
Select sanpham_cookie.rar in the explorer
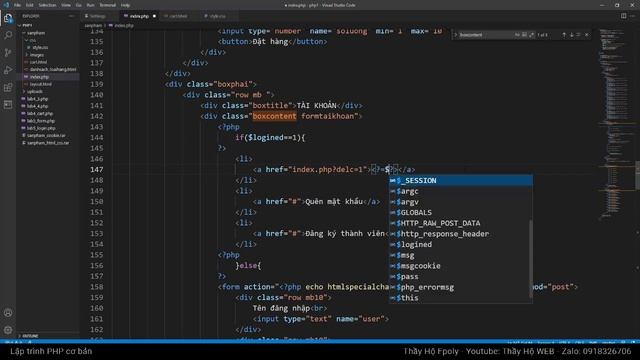46,136
